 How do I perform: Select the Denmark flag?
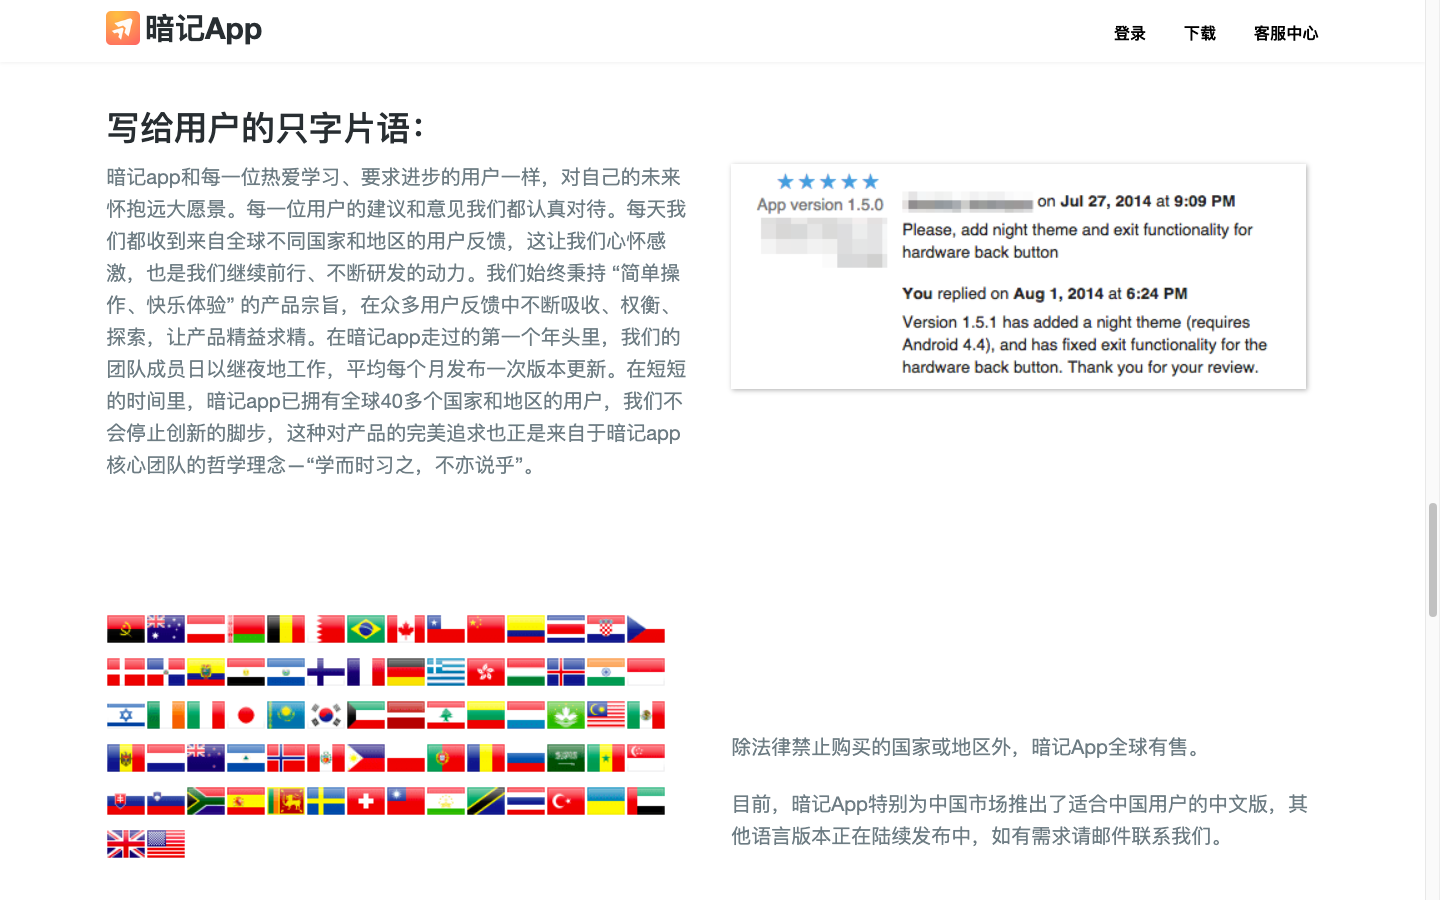[x=126, y=672]
